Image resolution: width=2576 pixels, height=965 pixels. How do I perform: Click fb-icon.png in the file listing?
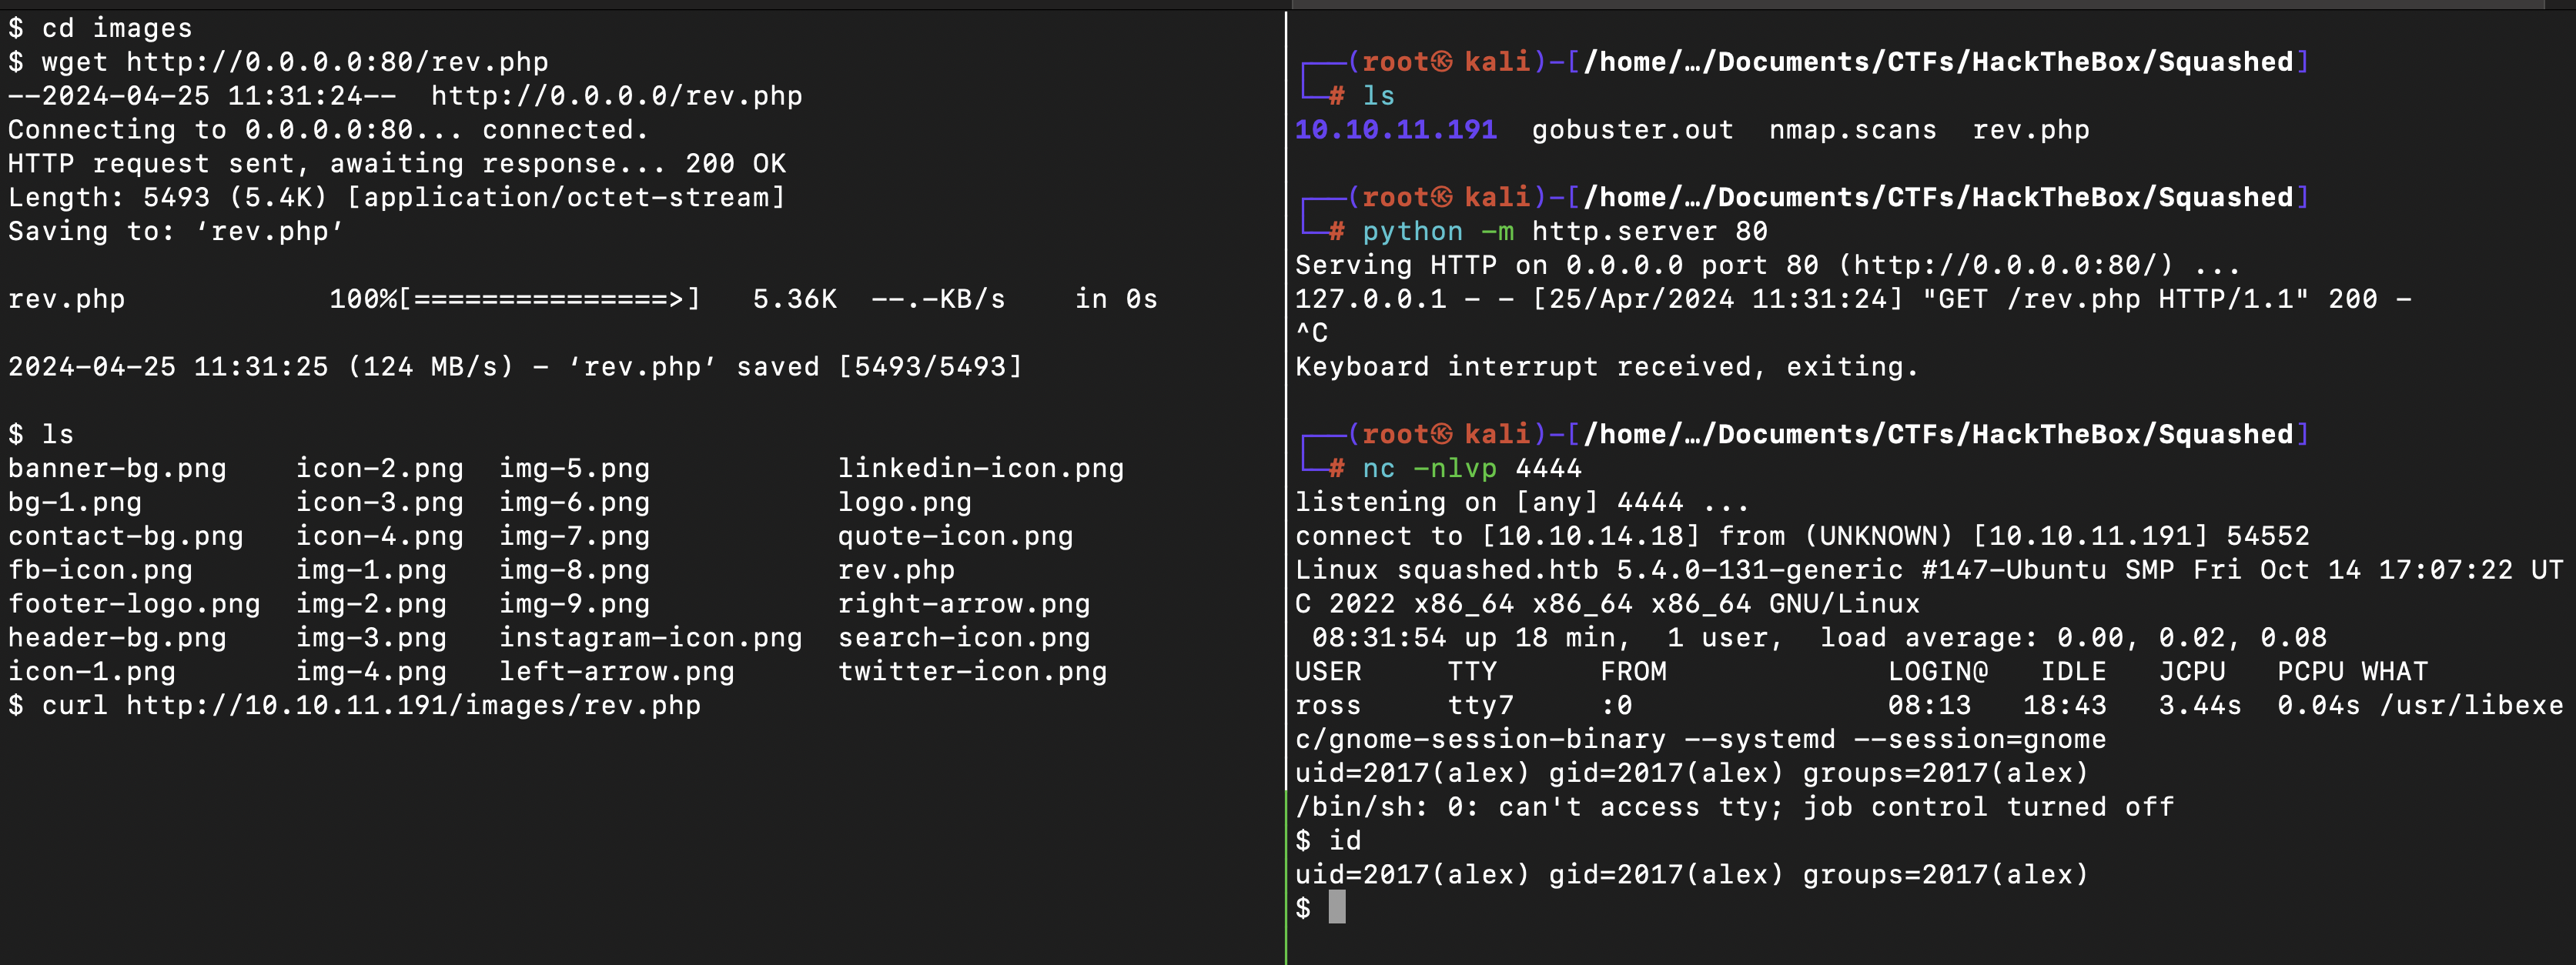[100, 570]
